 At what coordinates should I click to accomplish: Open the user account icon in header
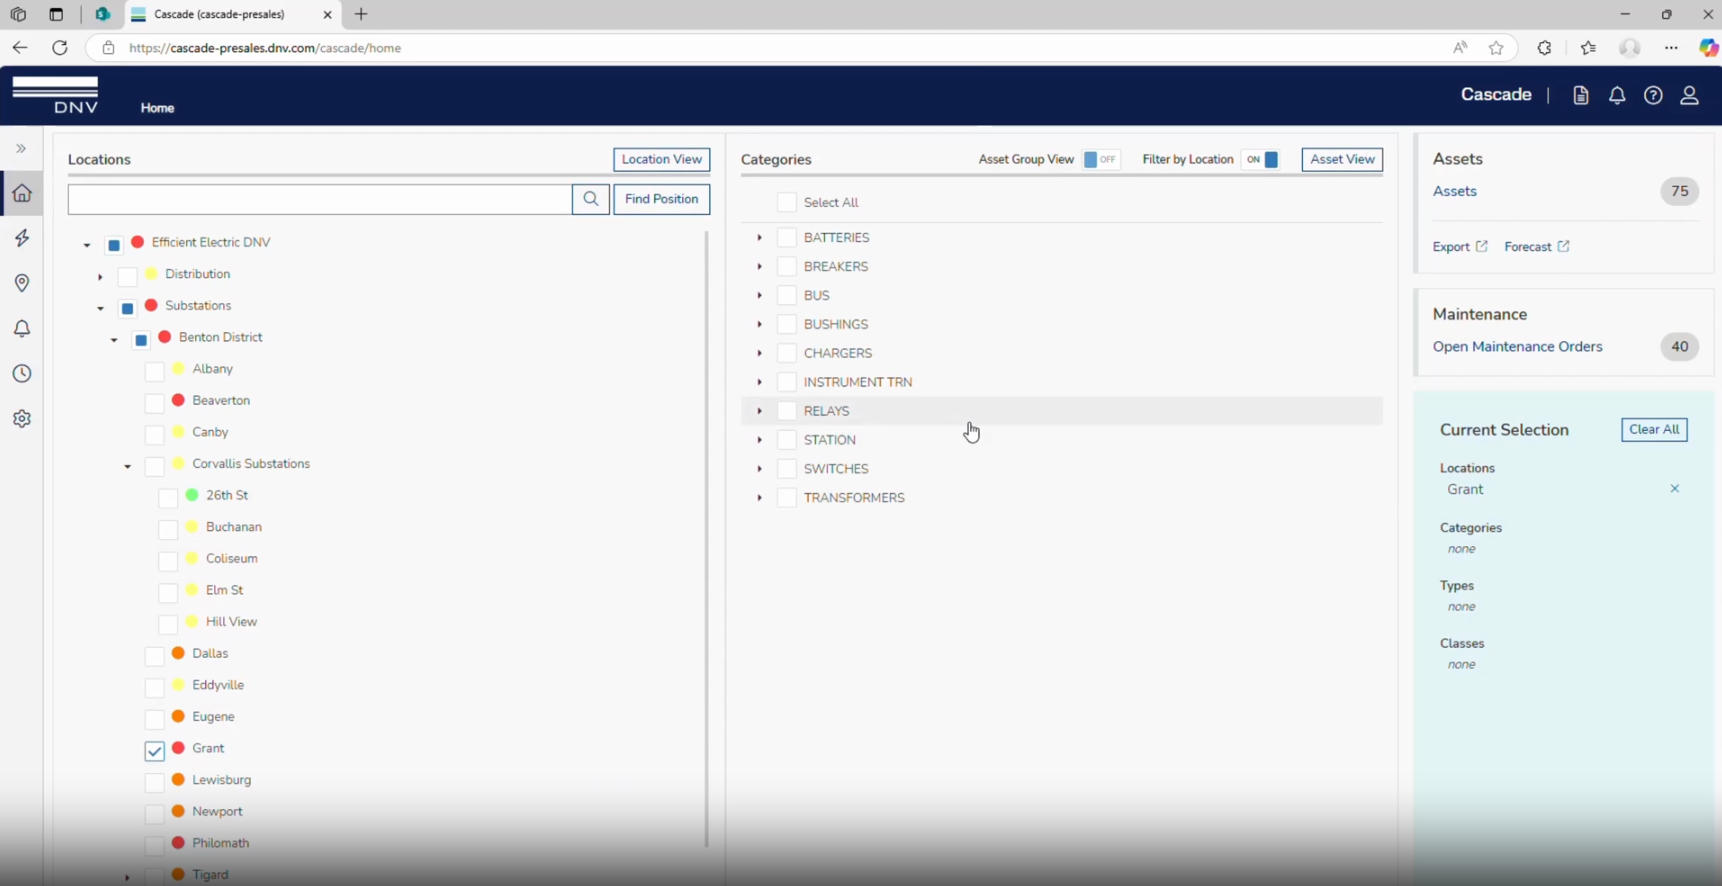pos(1689,95)
